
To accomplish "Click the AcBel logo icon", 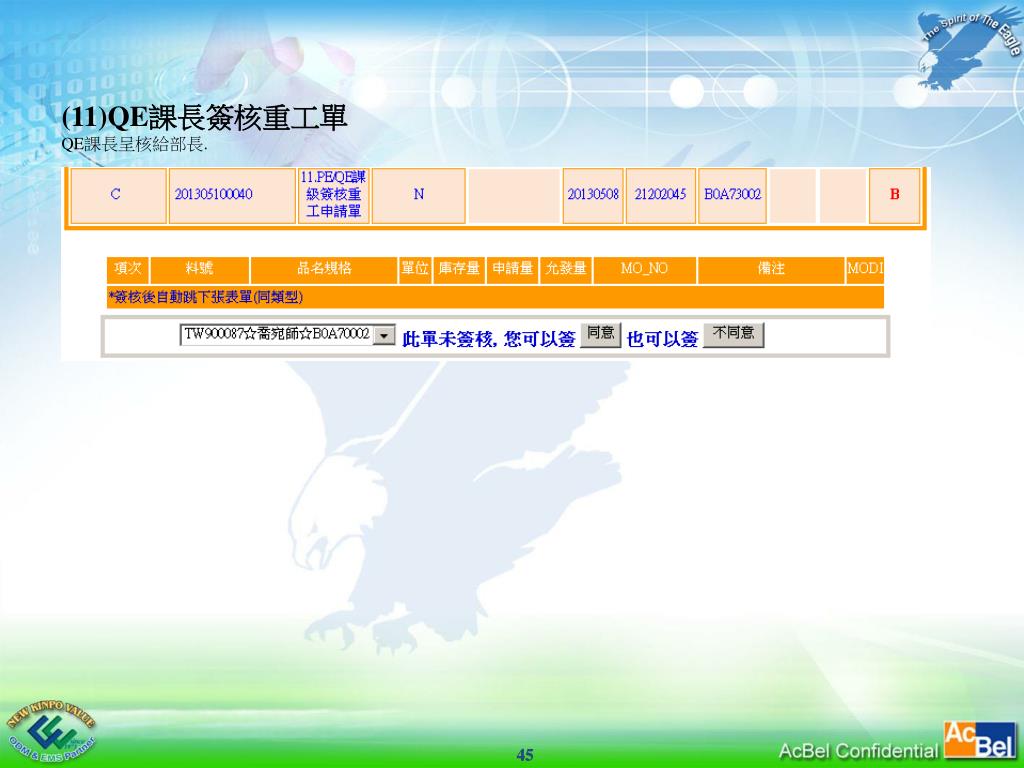I will [980, 740].
